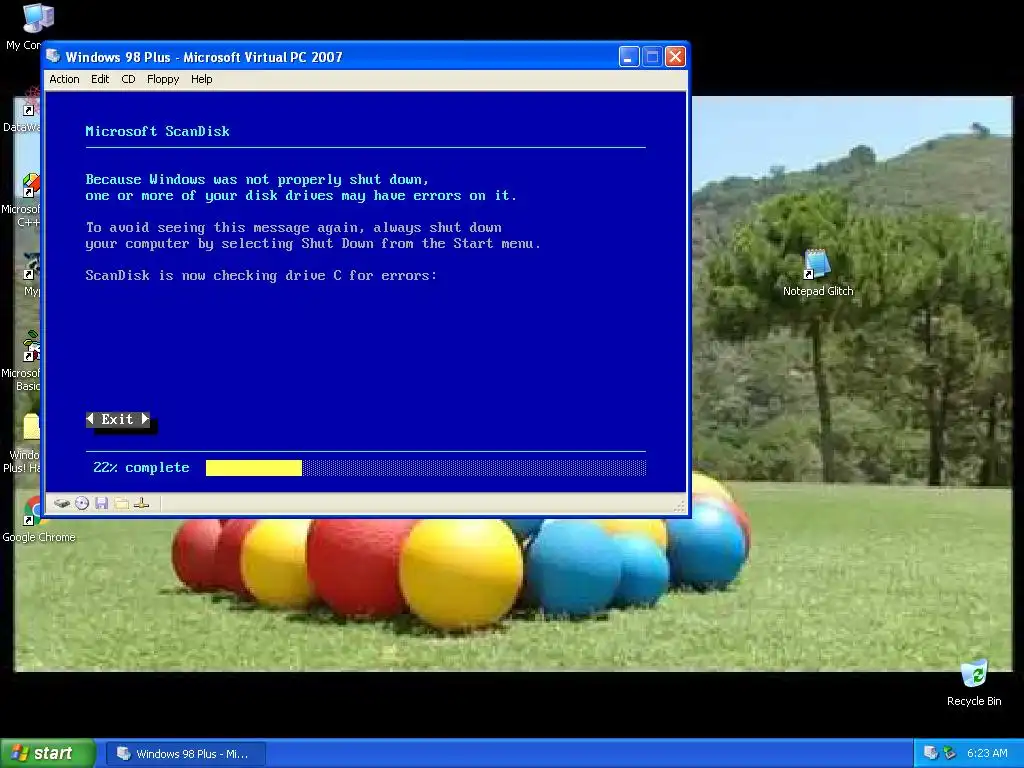Click the Virtual PC window resize grip
Screen dimensions: 1024x768
(679, 505)
